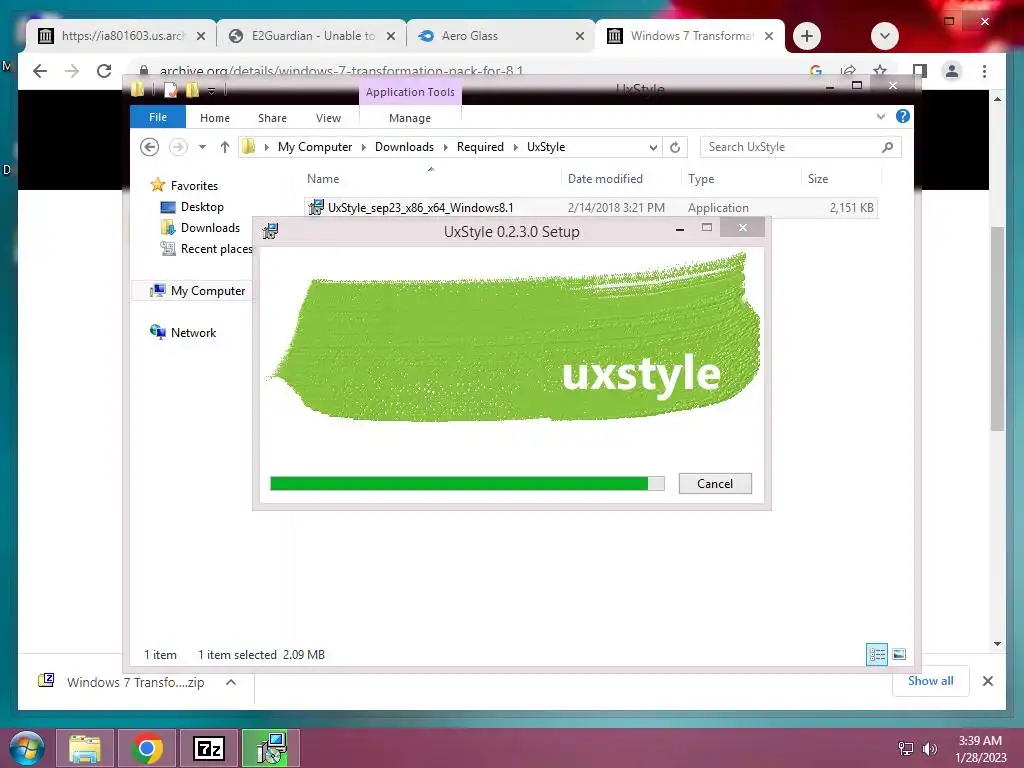Click the UxStyle setup progress bar
Screen dimensions: 1024x768
(x=467, y=483)
